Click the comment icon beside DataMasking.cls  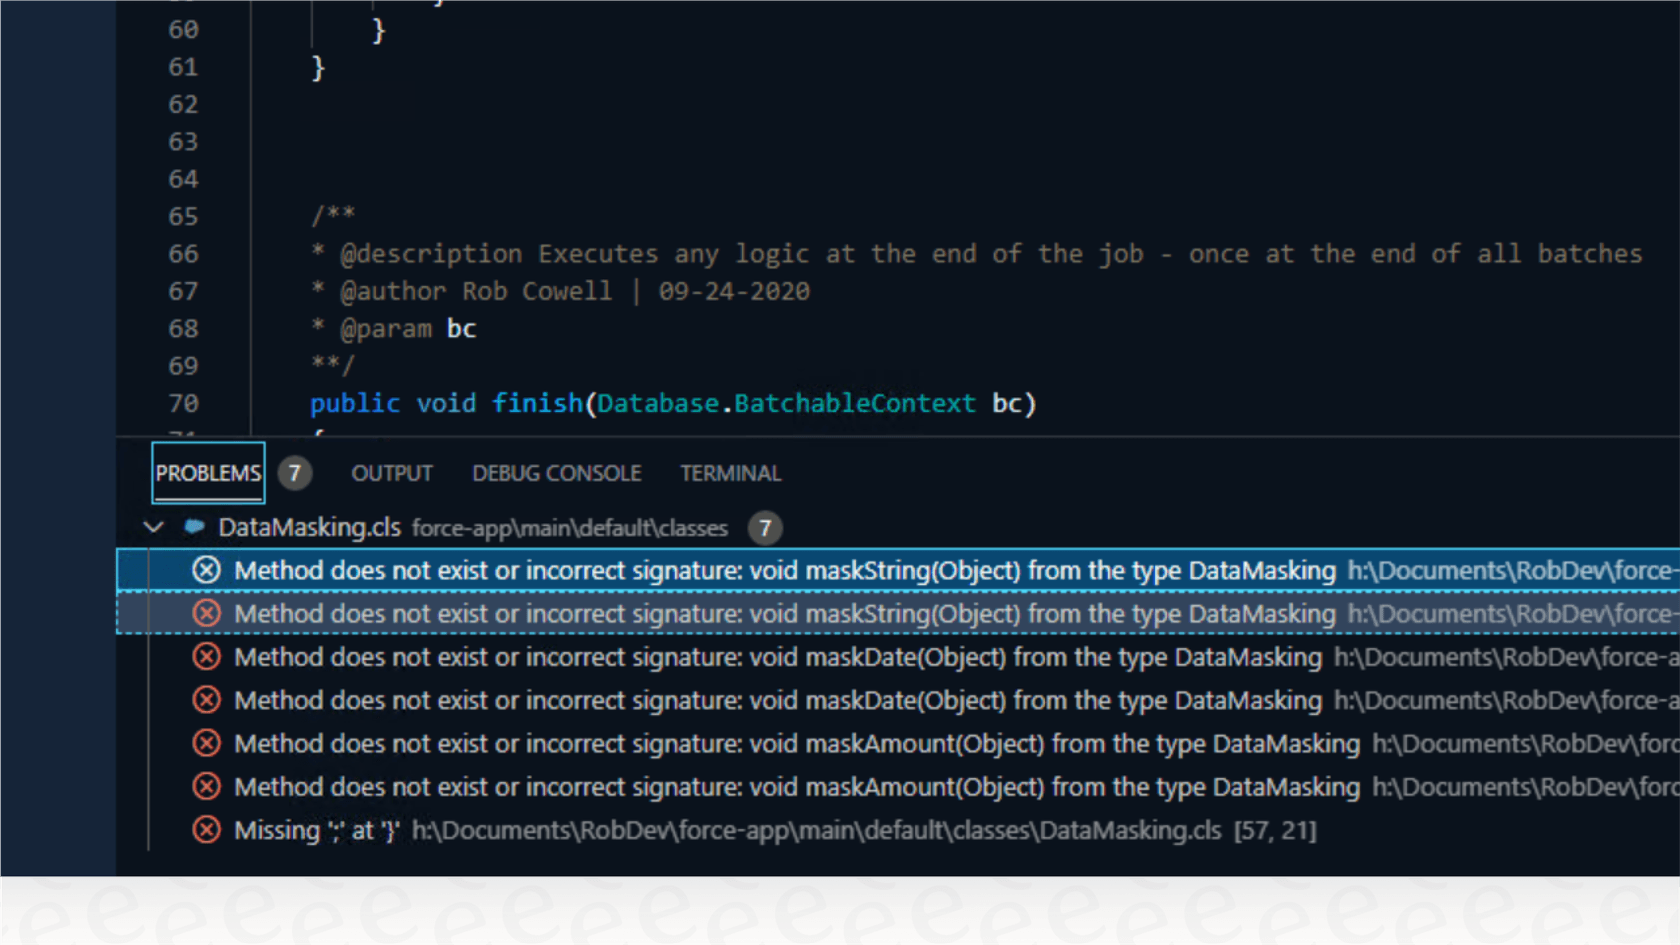[194, 528]
